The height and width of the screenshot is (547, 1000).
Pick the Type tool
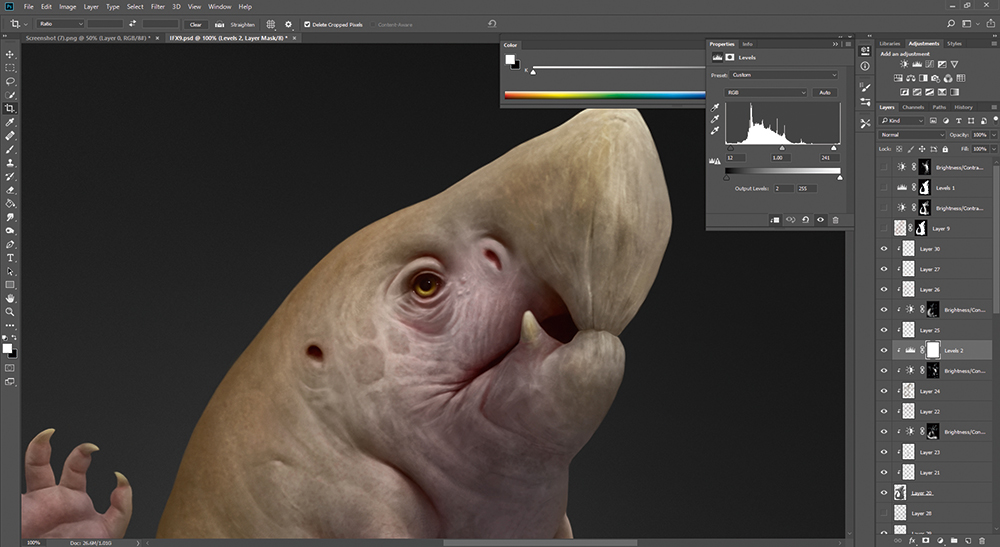[10, 258]
